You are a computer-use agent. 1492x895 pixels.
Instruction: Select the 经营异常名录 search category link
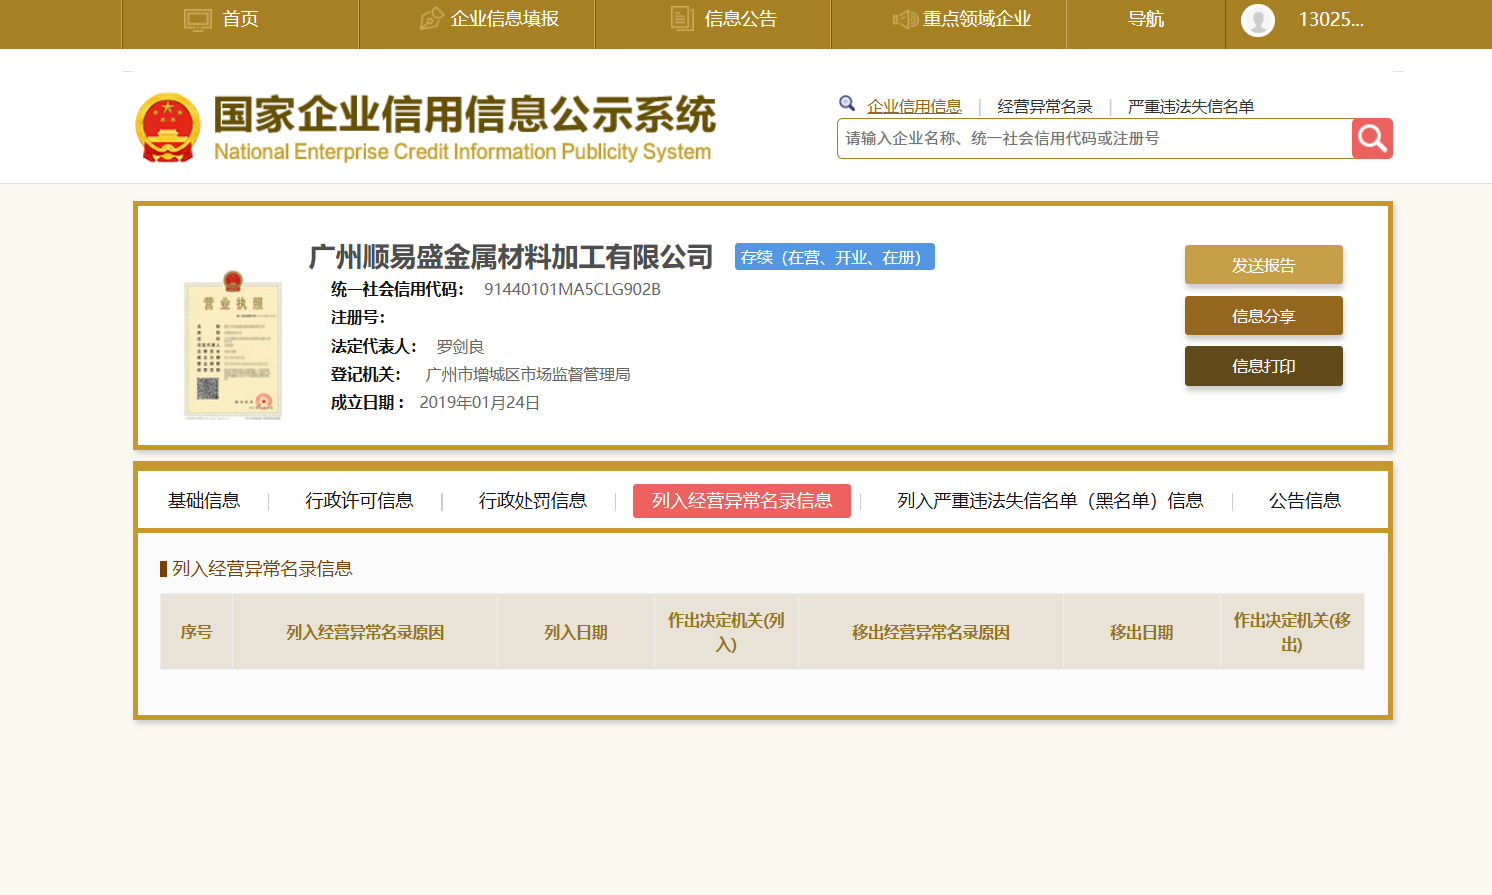1044,107
